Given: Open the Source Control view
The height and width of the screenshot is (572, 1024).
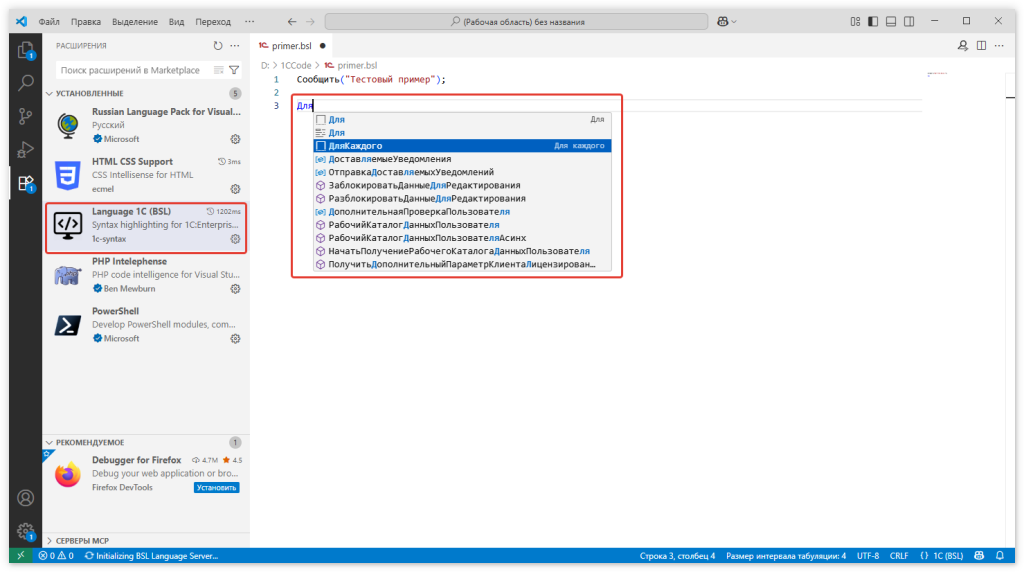Looking at the screenshot, I should 25,116.
